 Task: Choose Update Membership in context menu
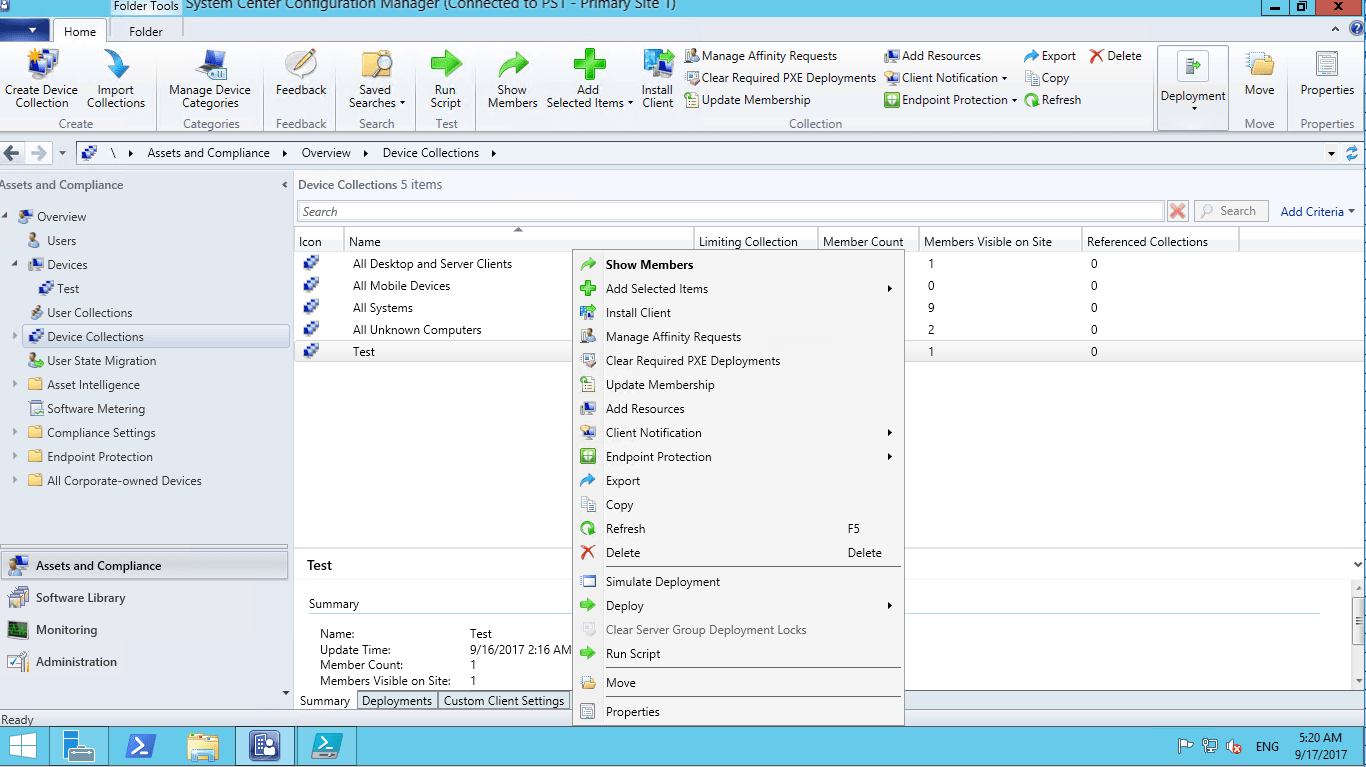738,385
